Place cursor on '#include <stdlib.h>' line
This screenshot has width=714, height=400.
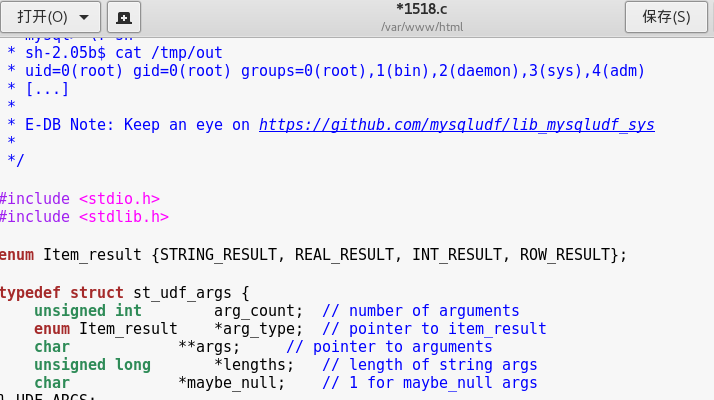tap(84, 217)
